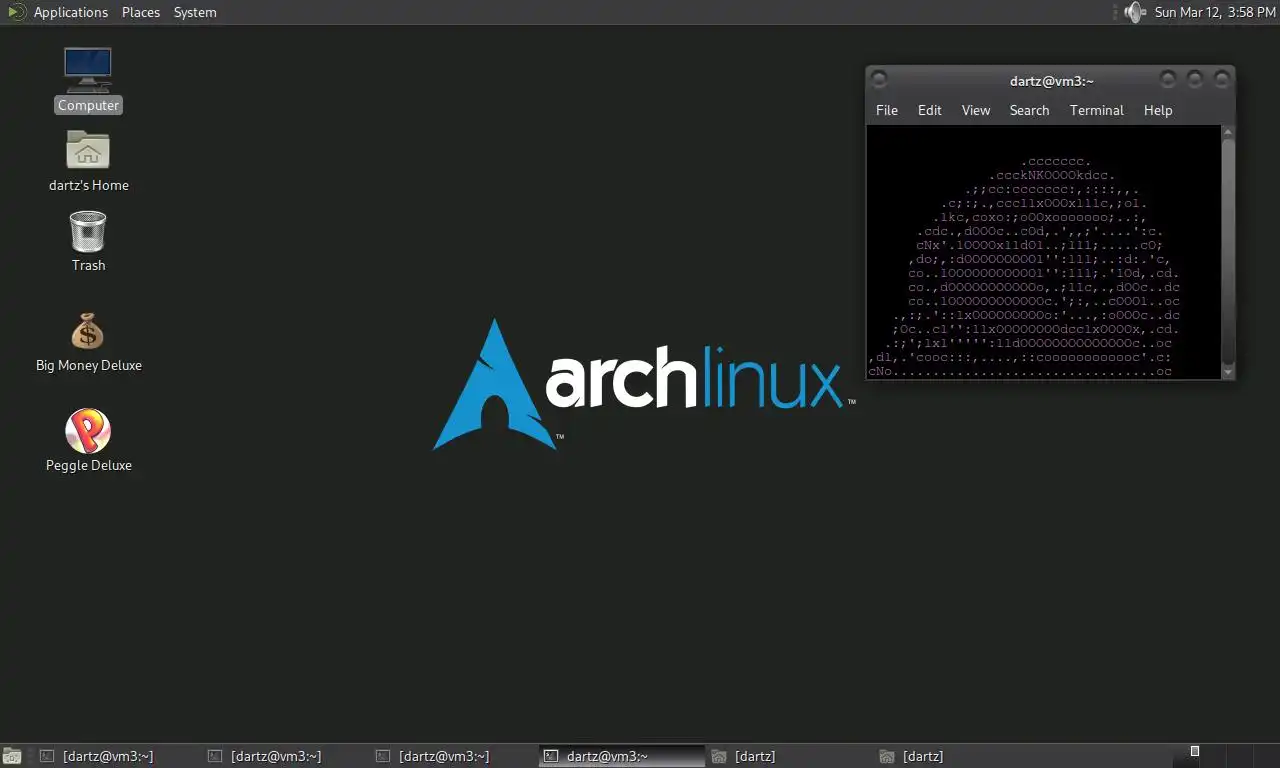Open the terminal View menu
1280x768 pixels.
tap(976, 110)
